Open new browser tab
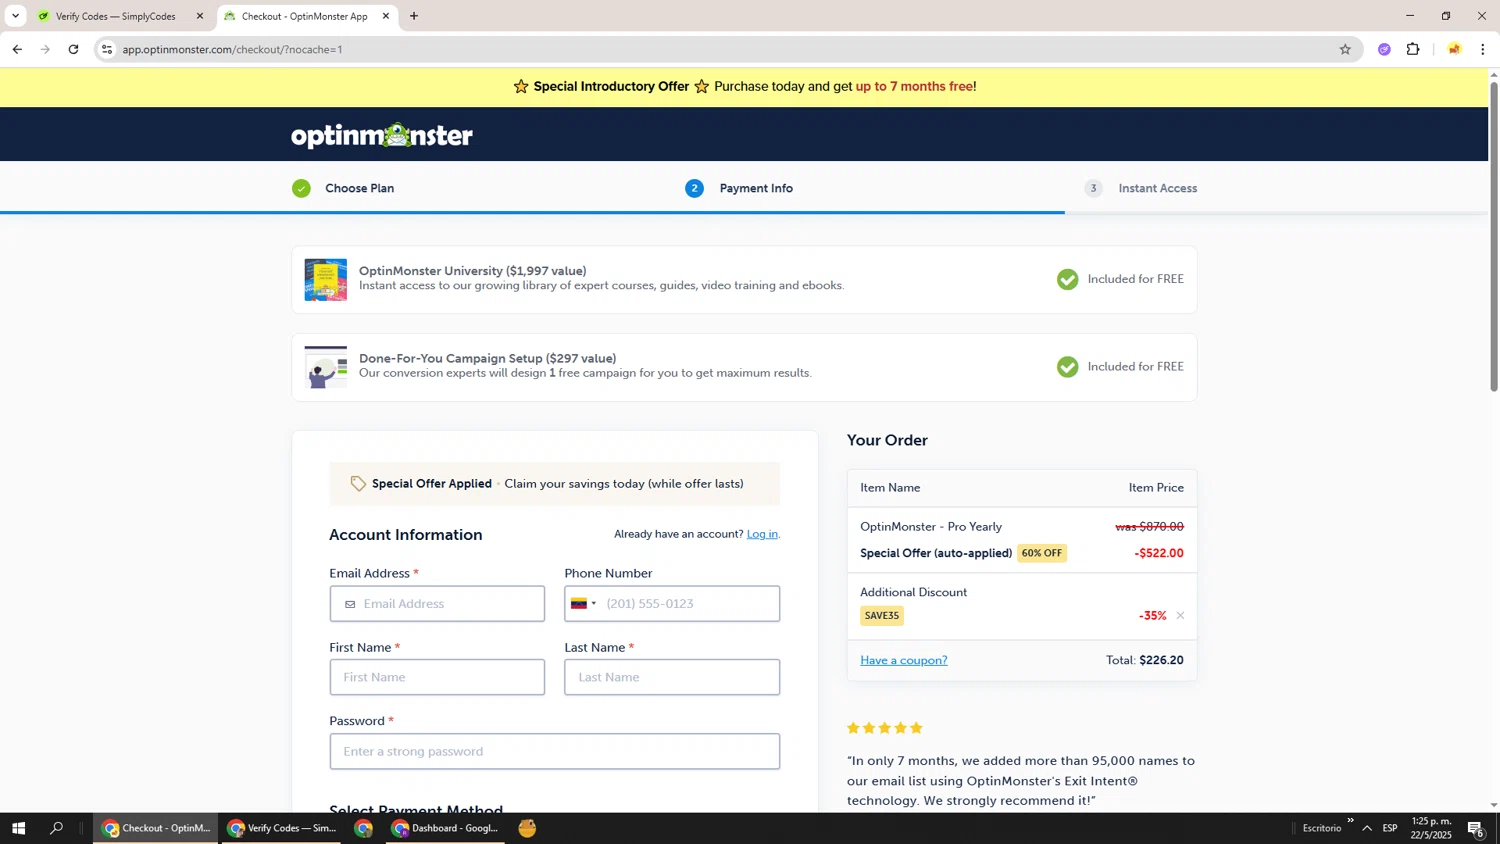Screen dimensions: 1500x844 pos(414,16)
